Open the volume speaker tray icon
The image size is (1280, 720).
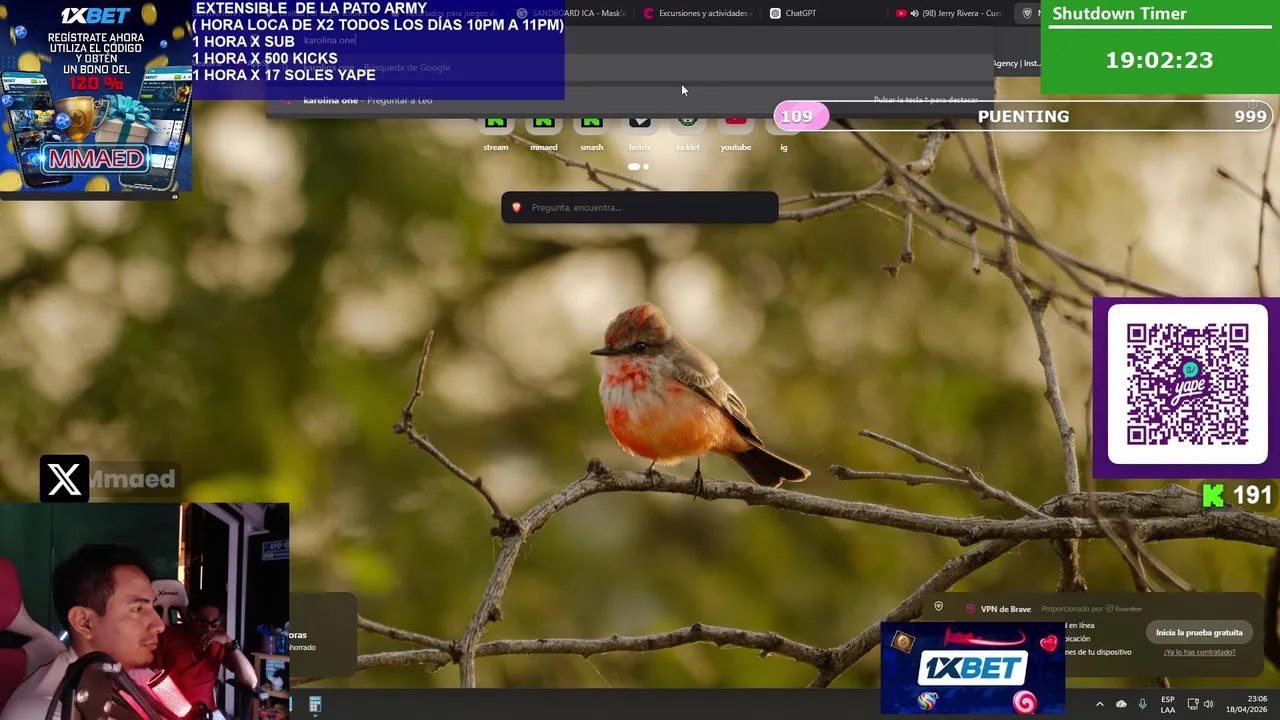coord(1208,704)
